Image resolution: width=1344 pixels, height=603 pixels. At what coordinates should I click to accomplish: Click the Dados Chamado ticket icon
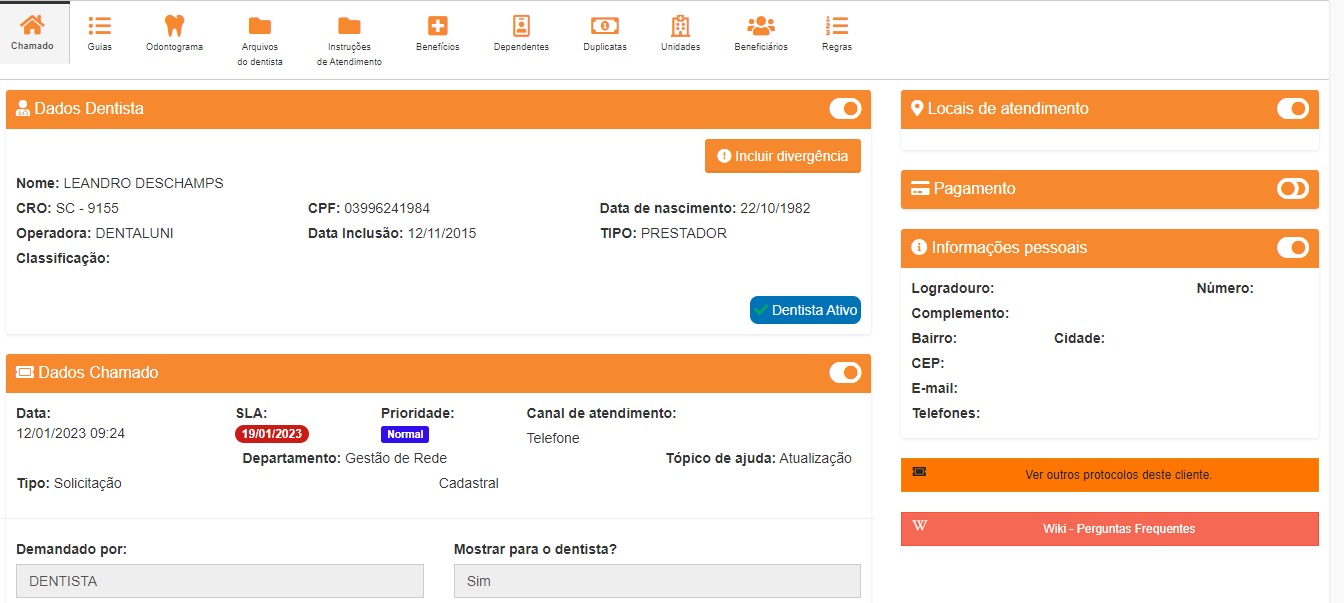25,372
